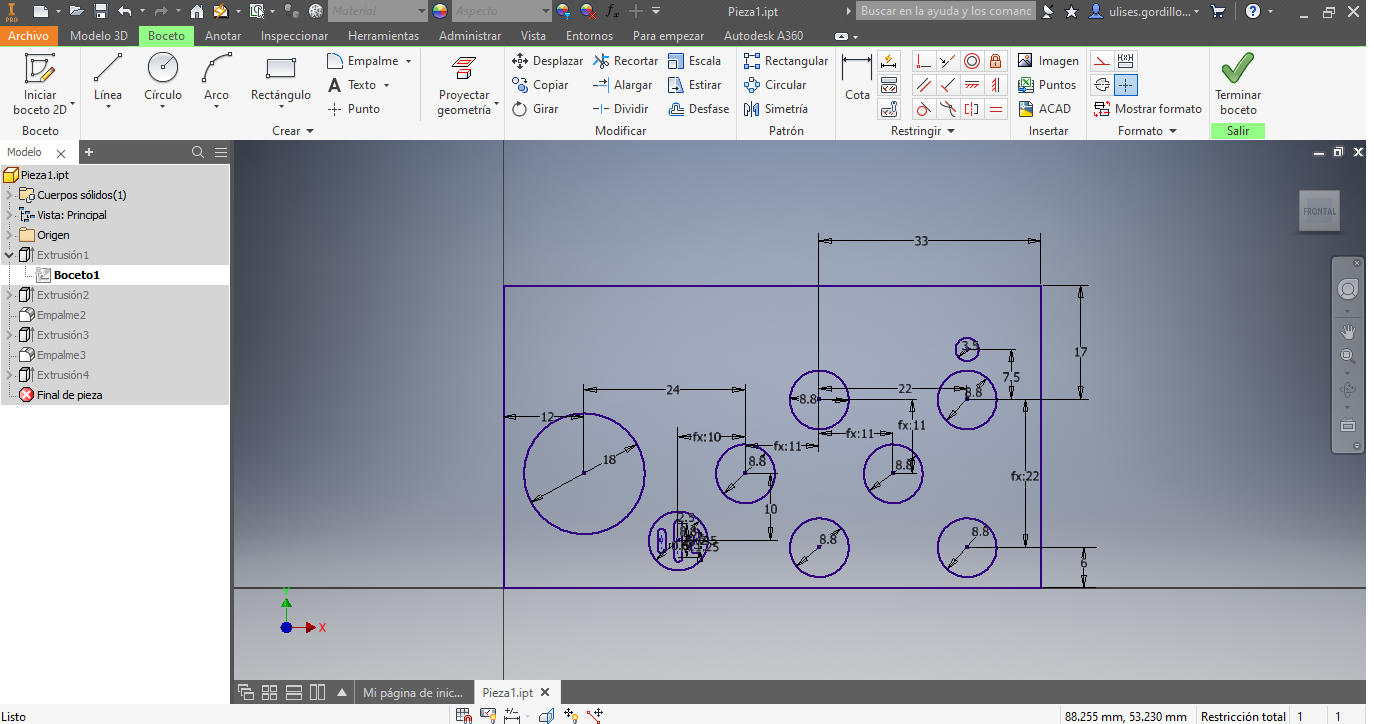Image resolution: width=1374 pixels, height=724 pixels.
Task: Click the concentric constraint icon
Action: click(x=971, y=61)
